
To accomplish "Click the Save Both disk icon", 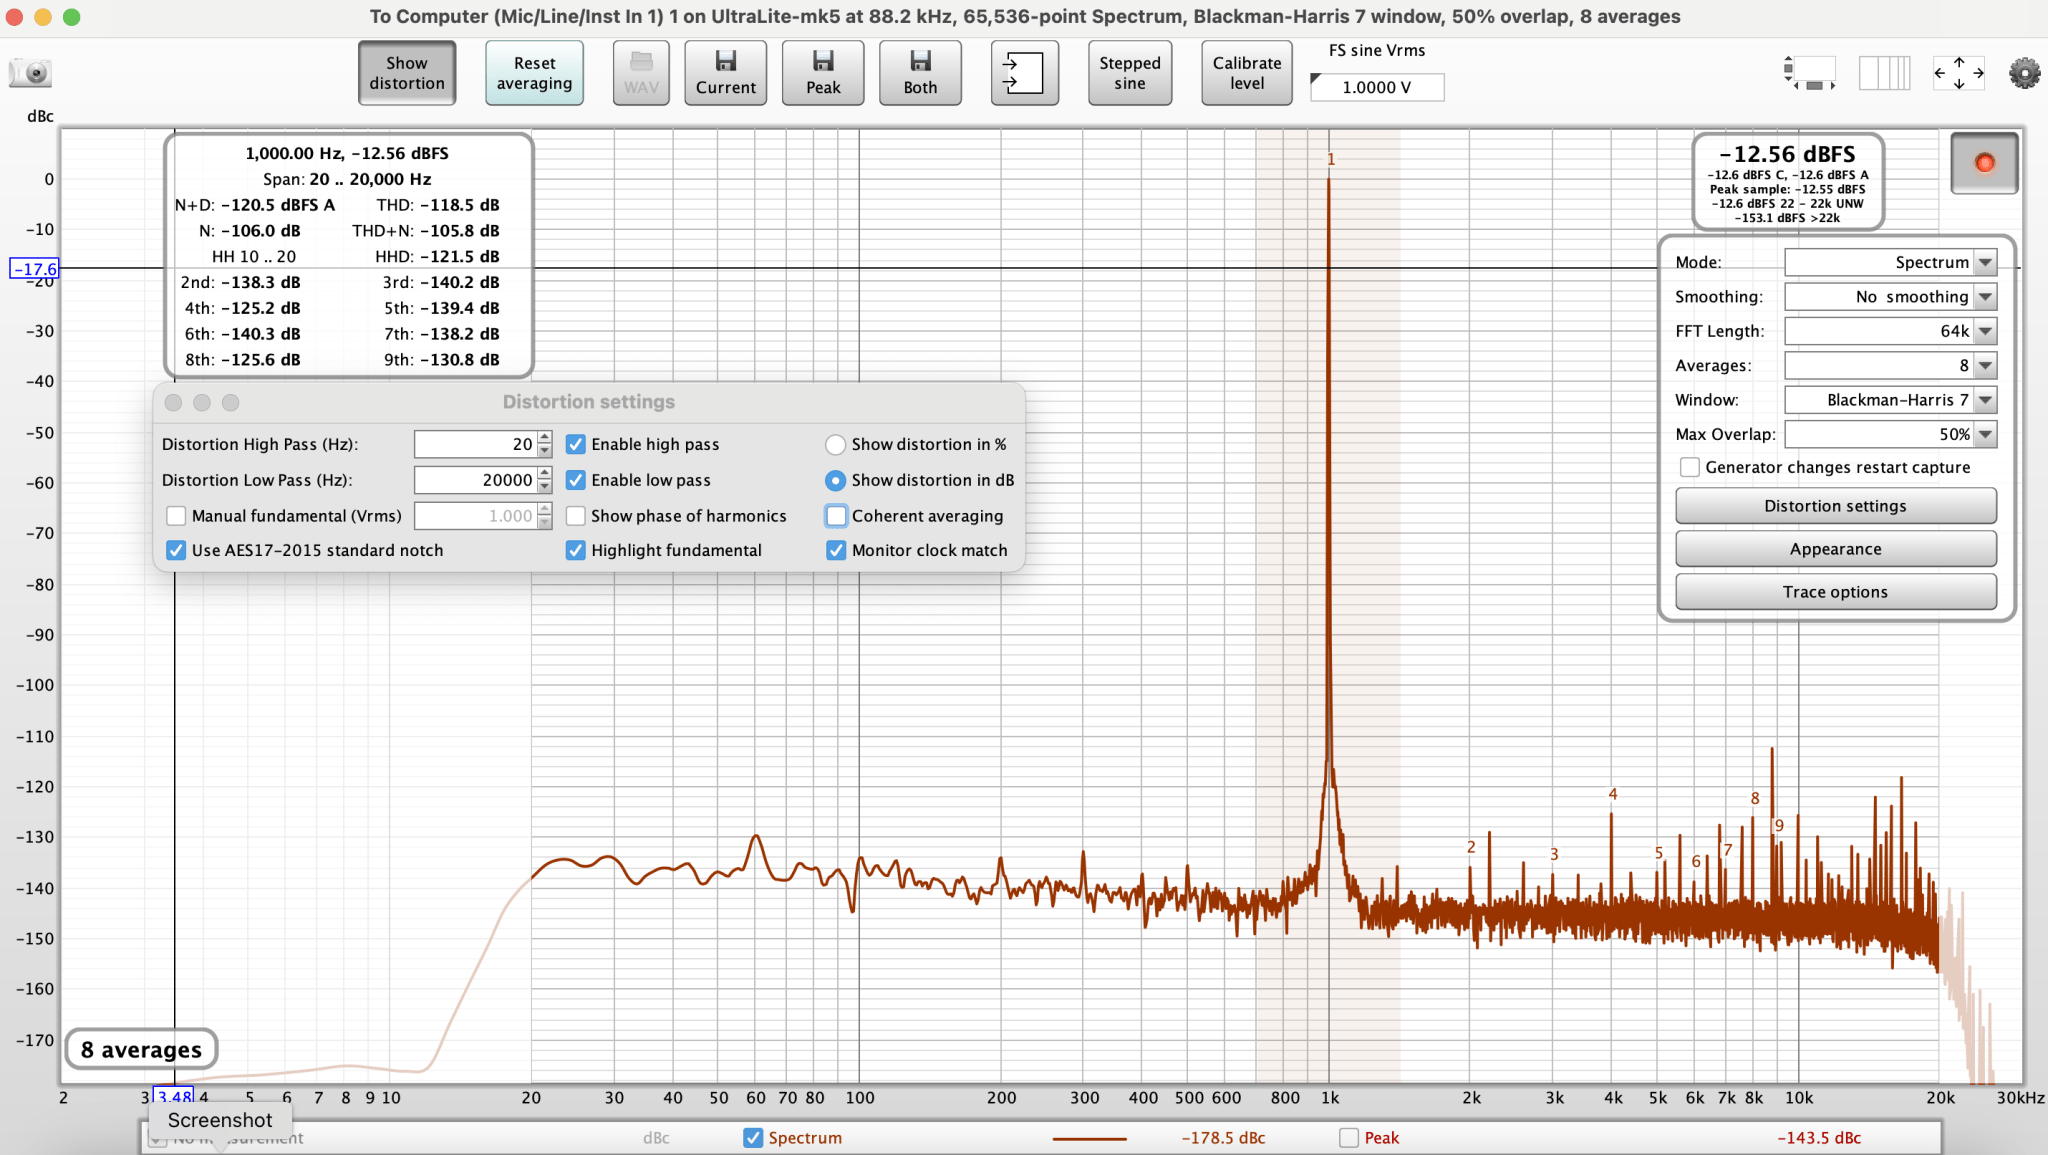I will 920,73.
